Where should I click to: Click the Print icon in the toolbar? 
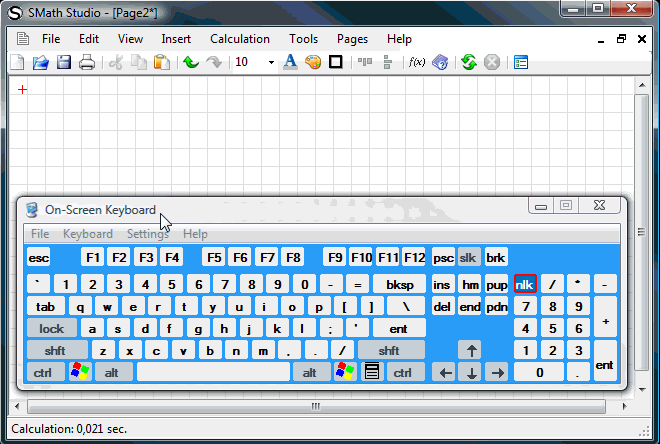tap(87, 62)
